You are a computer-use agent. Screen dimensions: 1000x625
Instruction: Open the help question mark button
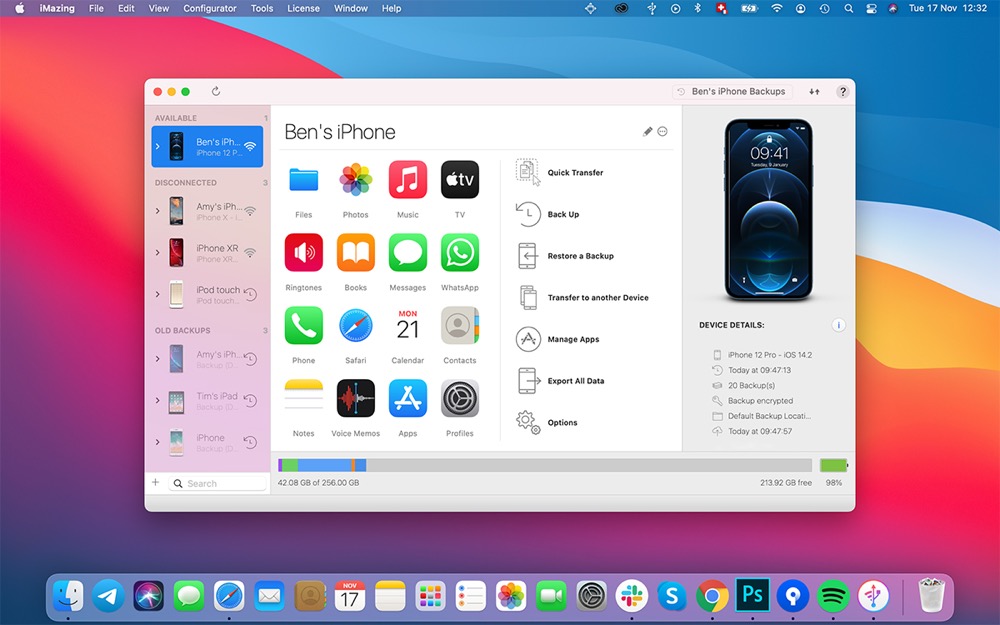(842, 92)
